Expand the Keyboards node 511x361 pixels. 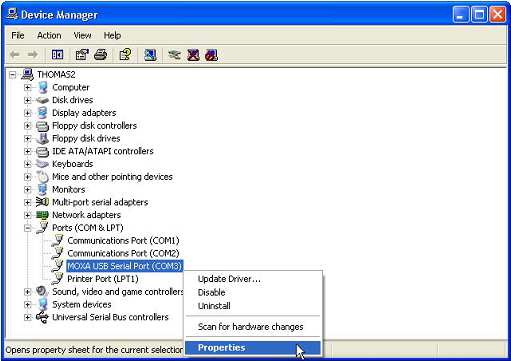click(28, 164)
